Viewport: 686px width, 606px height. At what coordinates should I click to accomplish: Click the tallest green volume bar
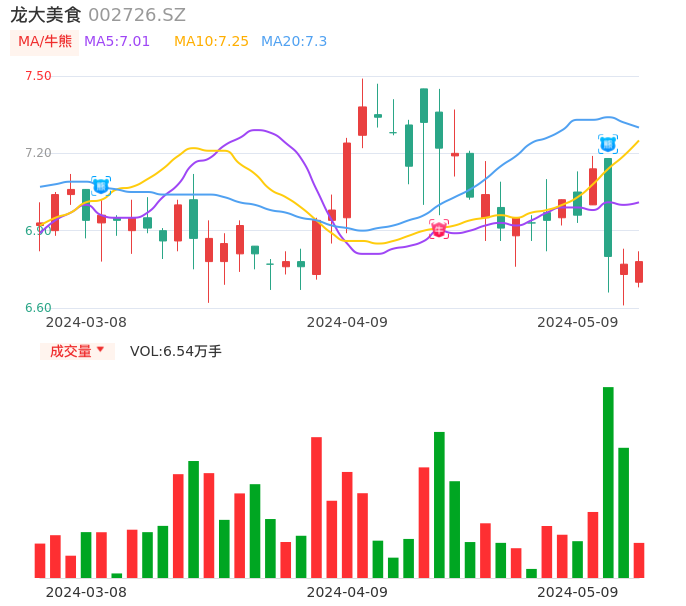[x=608, y=482]
